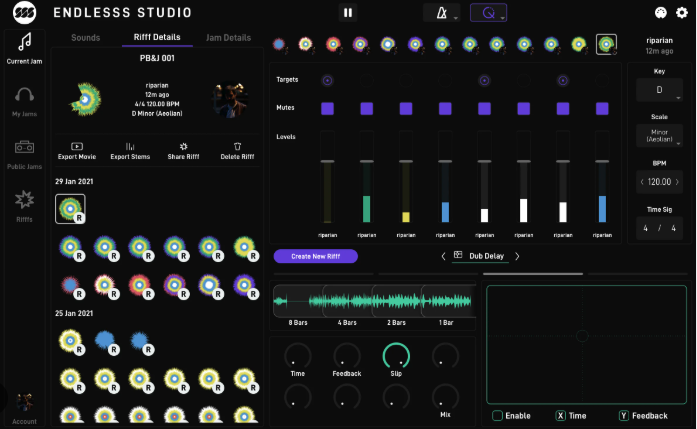Image resolution: width=697 pixels, height=429 pixels.
Task: Open the metronome dropdown arrow
Action: [x=456, y=18]
